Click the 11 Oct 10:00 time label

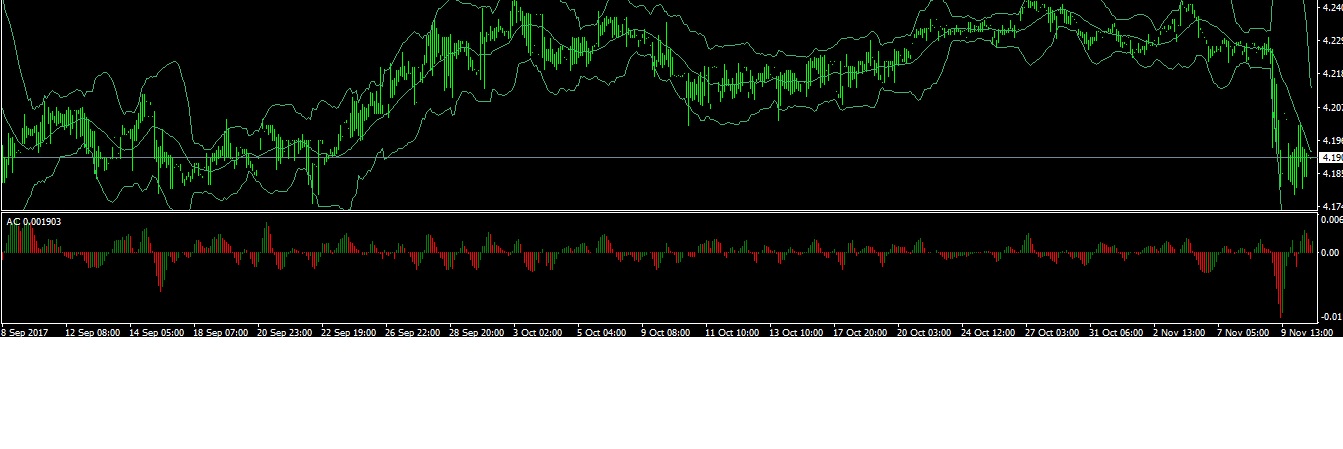(x=733, y=331)
